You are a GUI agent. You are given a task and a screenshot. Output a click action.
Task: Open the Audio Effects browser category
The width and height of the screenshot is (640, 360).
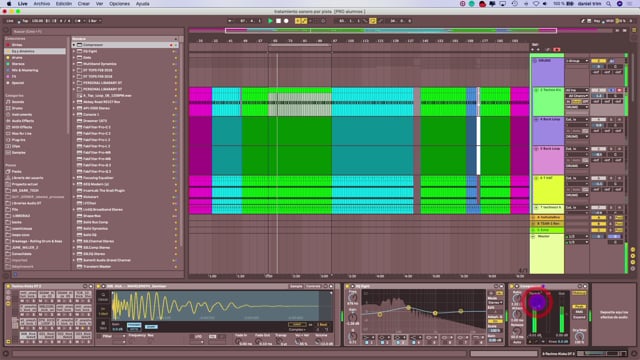coord(22,121)
